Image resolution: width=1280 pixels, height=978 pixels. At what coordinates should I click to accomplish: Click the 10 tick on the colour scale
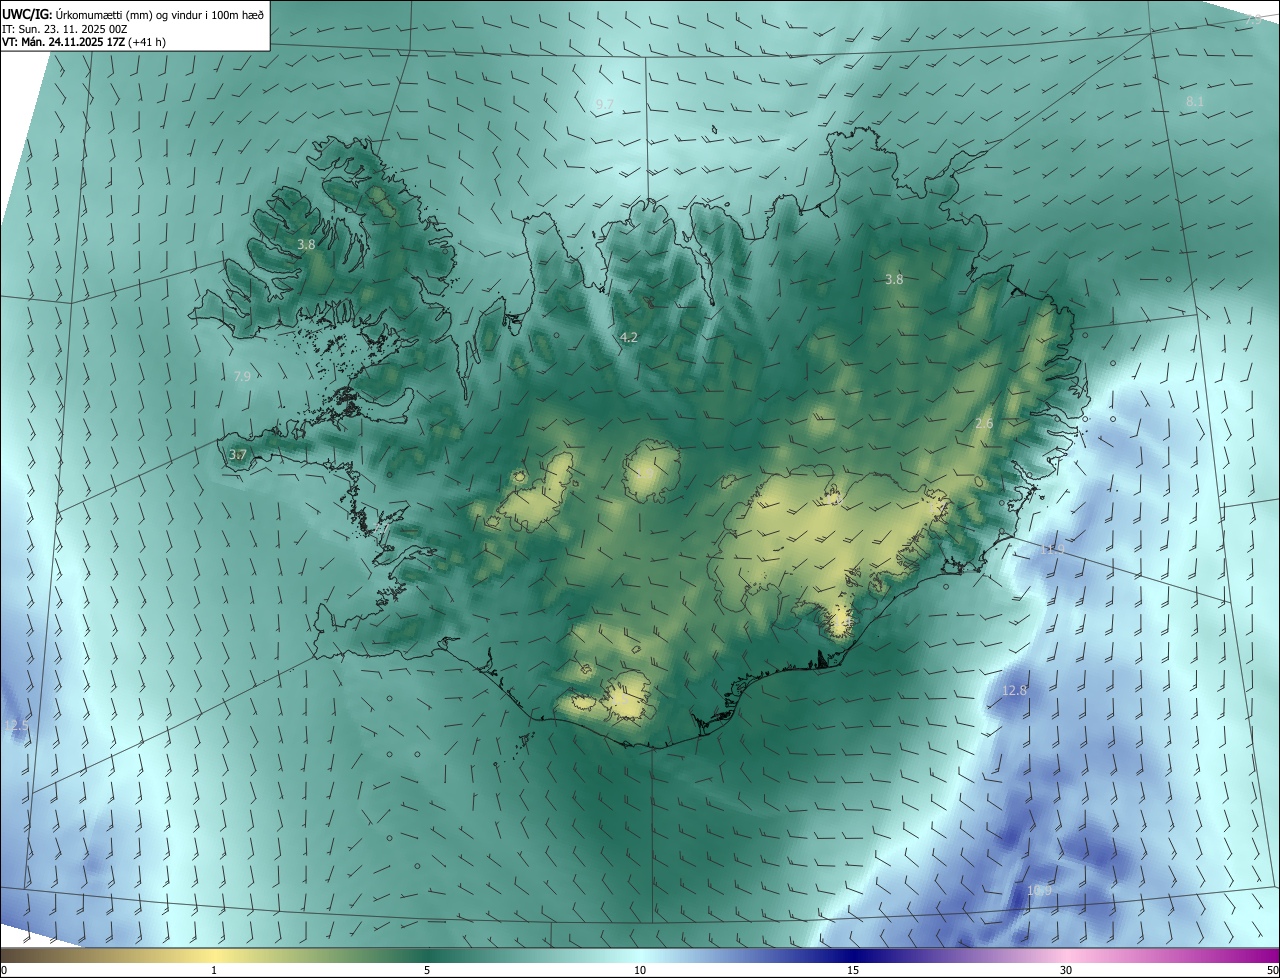point(640,970)
